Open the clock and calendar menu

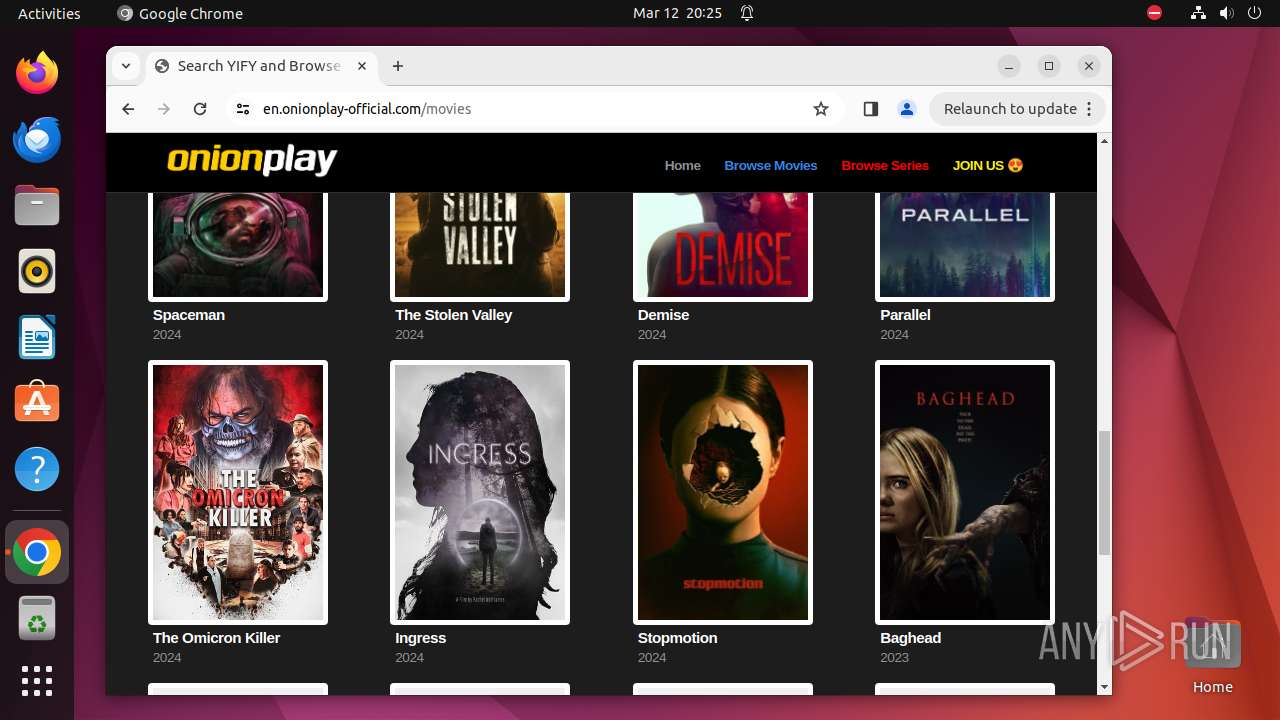click(677, 13)
